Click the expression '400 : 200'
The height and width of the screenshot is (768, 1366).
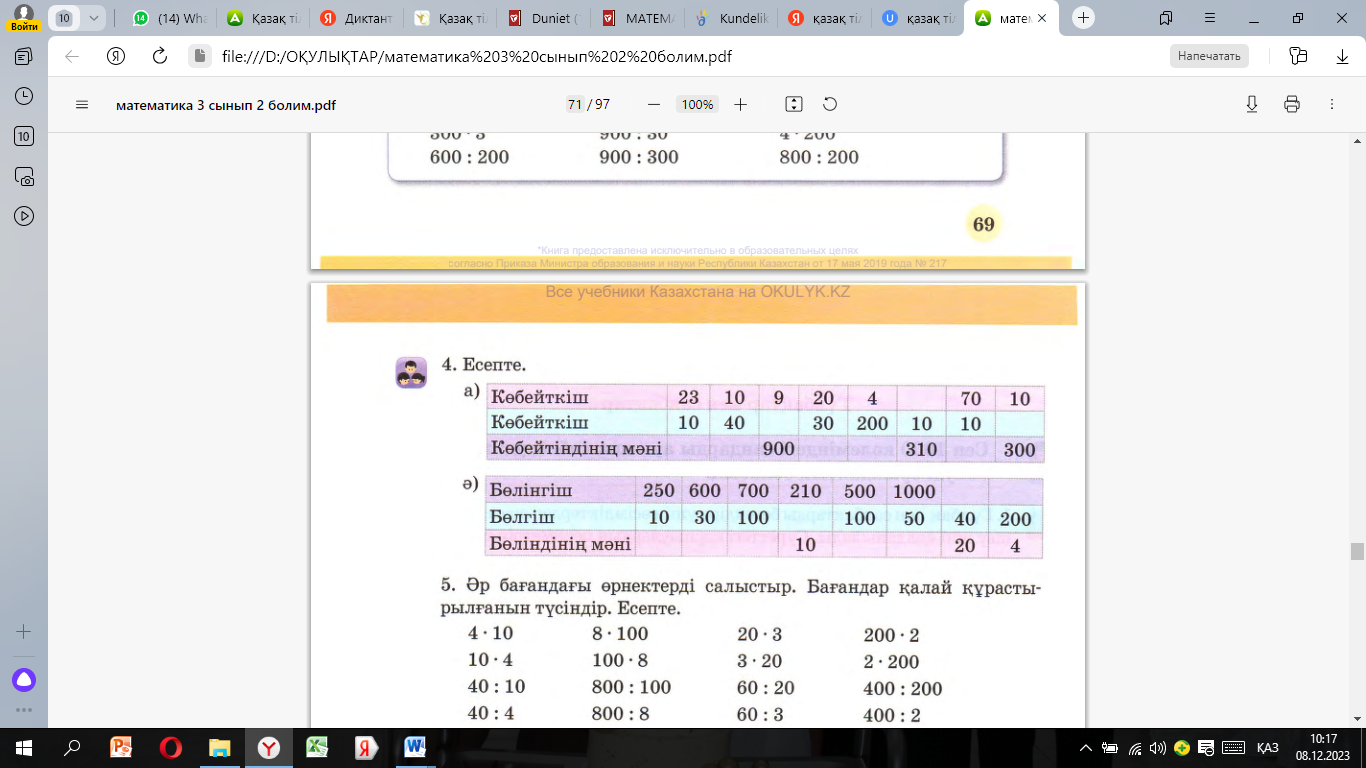[x=903, y=689]
